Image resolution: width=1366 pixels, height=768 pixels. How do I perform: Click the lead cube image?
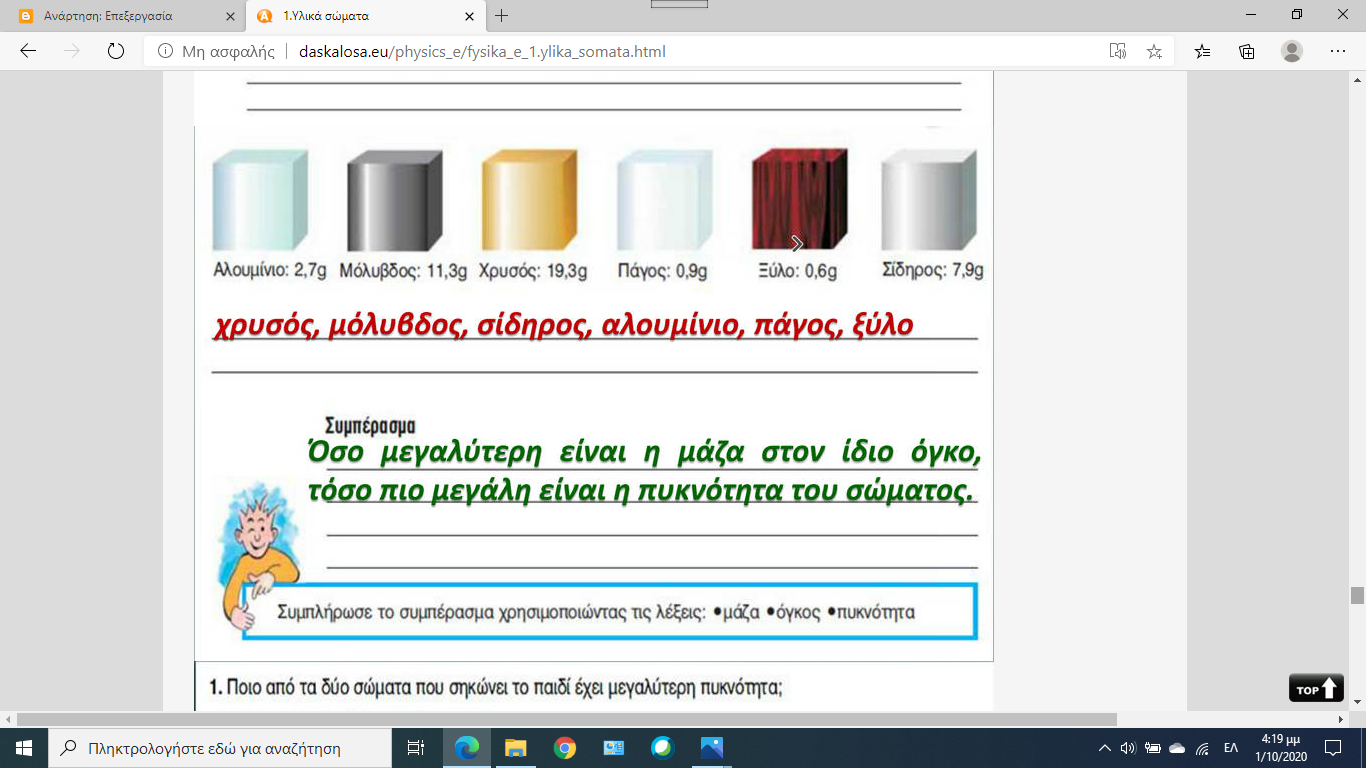(x=394, y=200)
